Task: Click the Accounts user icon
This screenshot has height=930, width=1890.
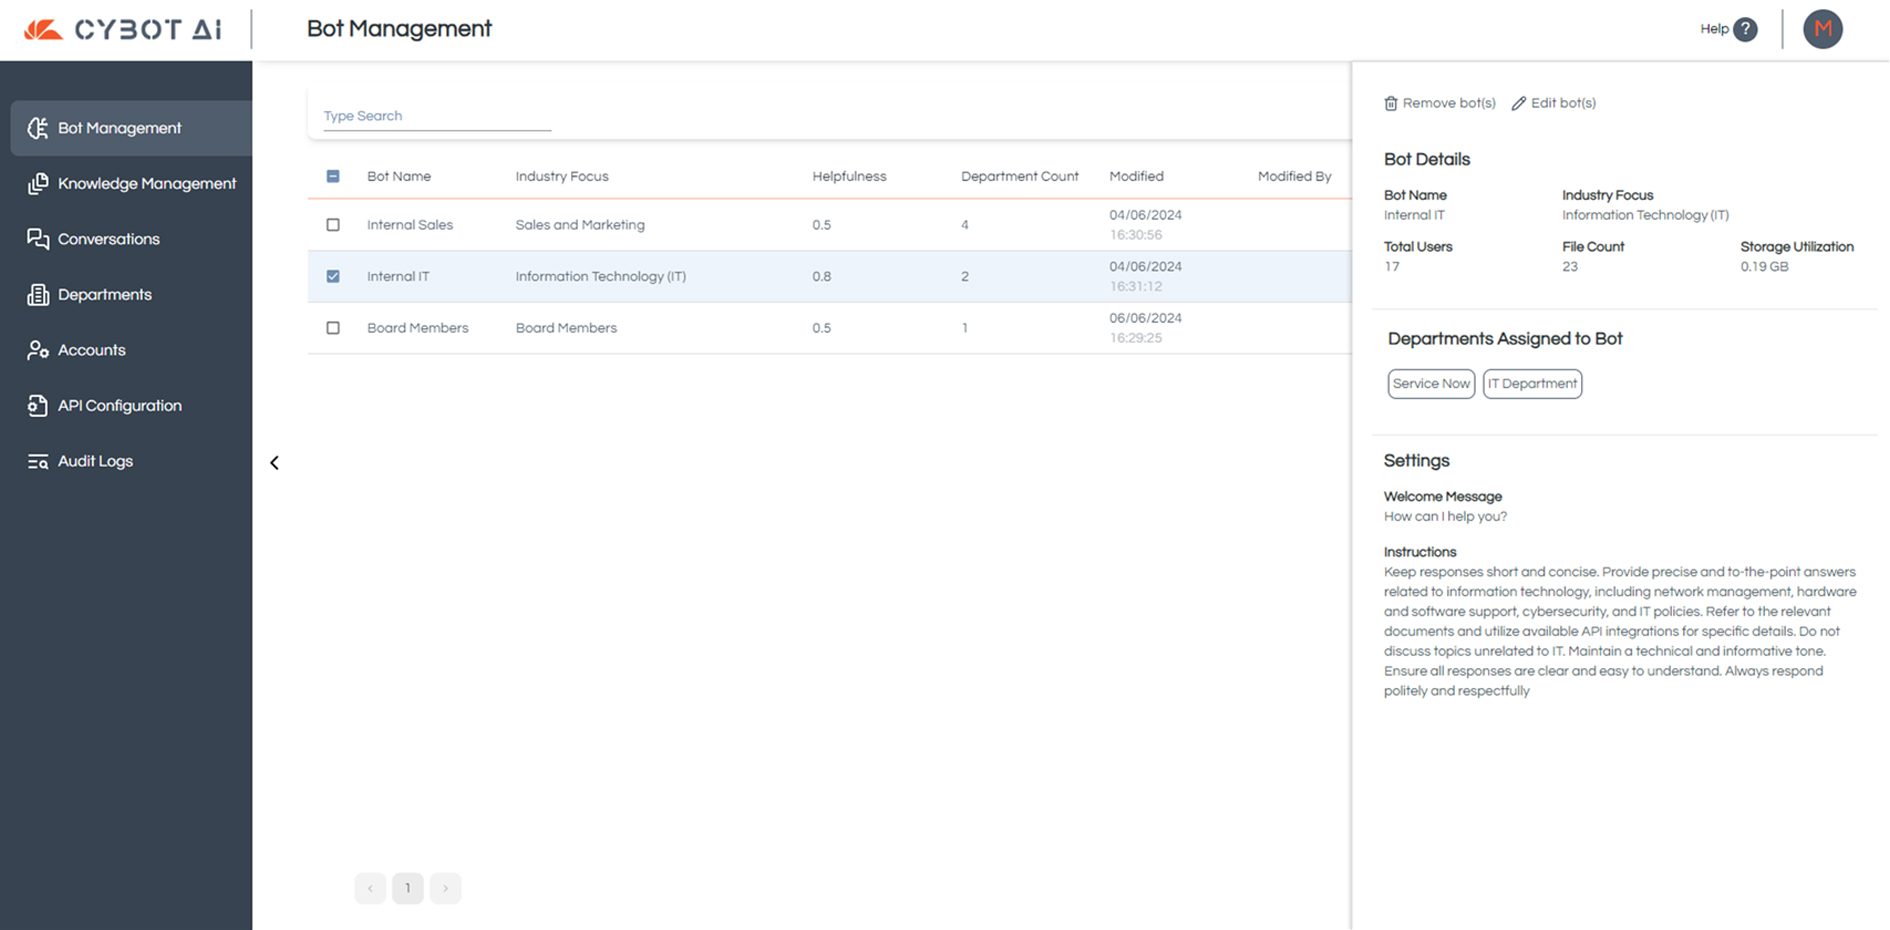Action: pos(38,350)
